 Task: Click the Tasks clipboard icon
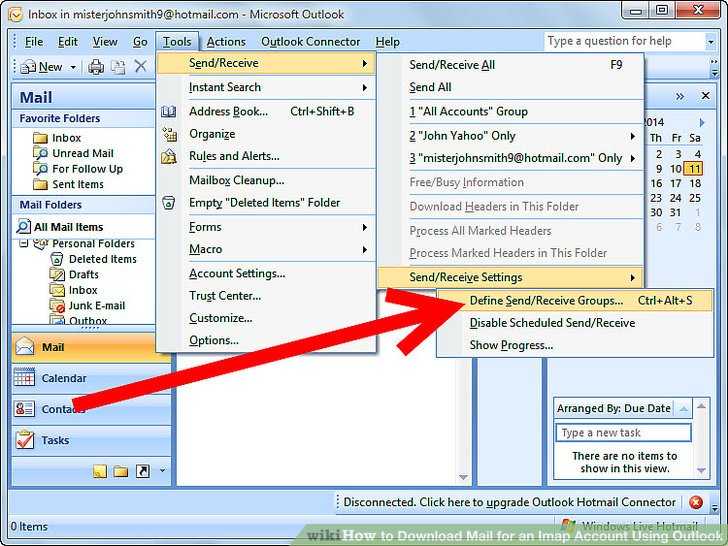[x=25, y=440]
